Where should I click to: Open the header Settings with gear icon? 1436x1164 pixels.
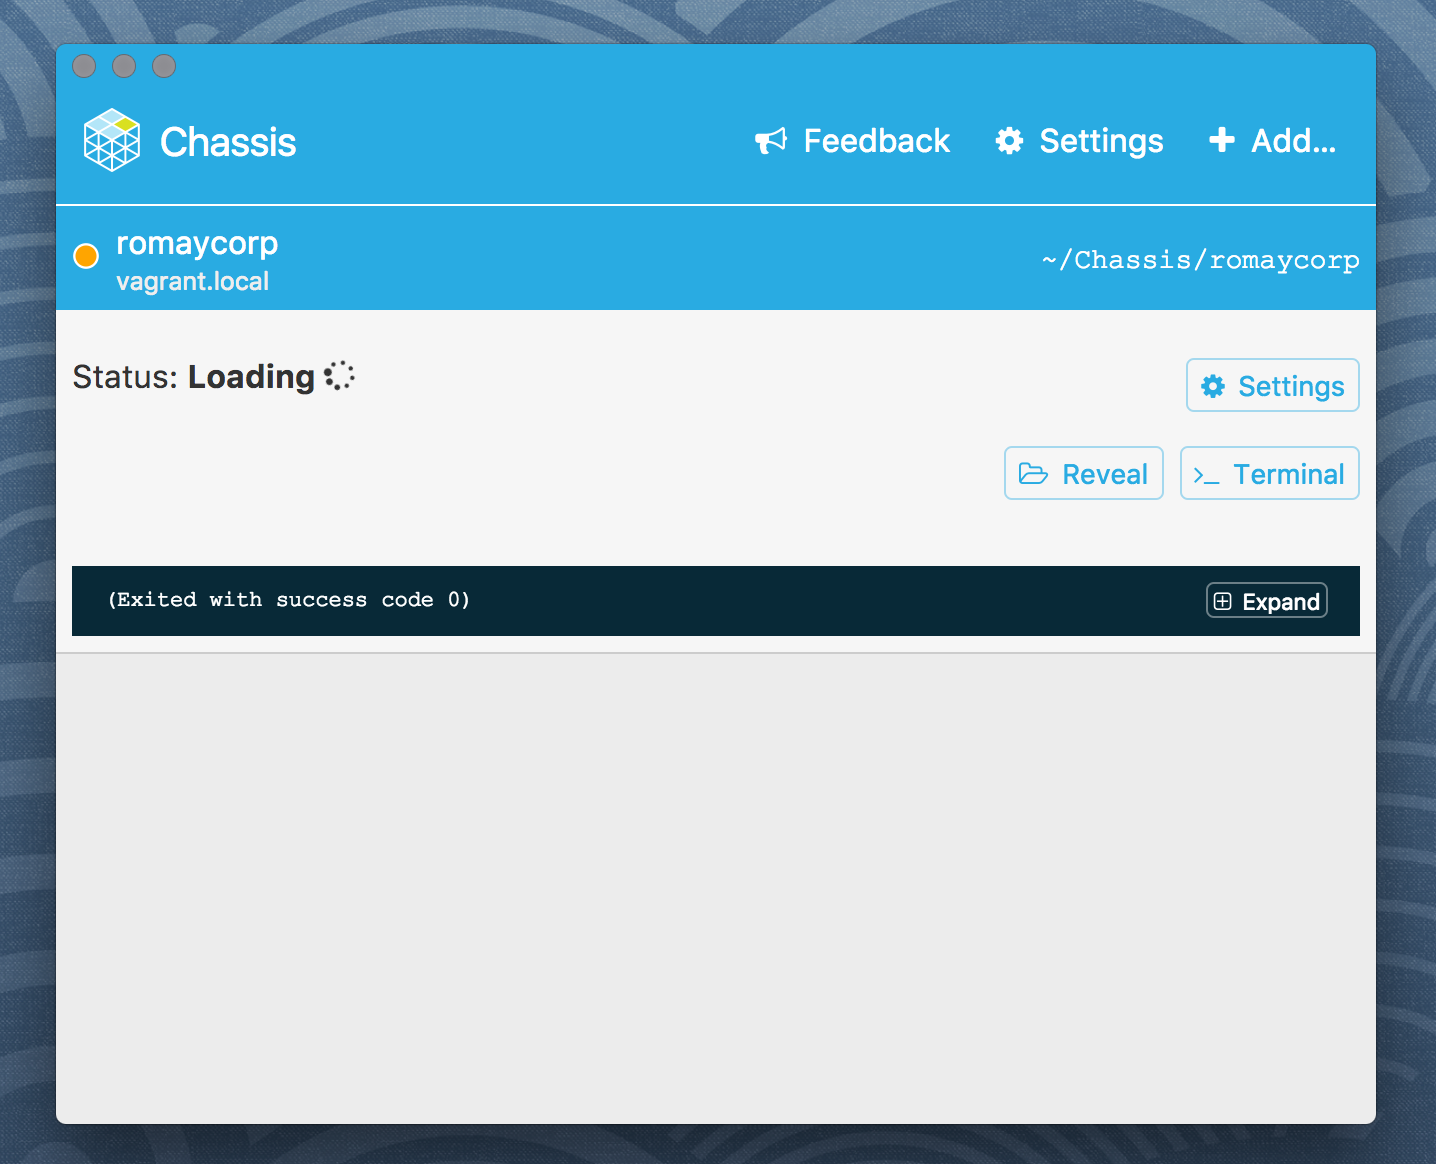(1079, 141)
